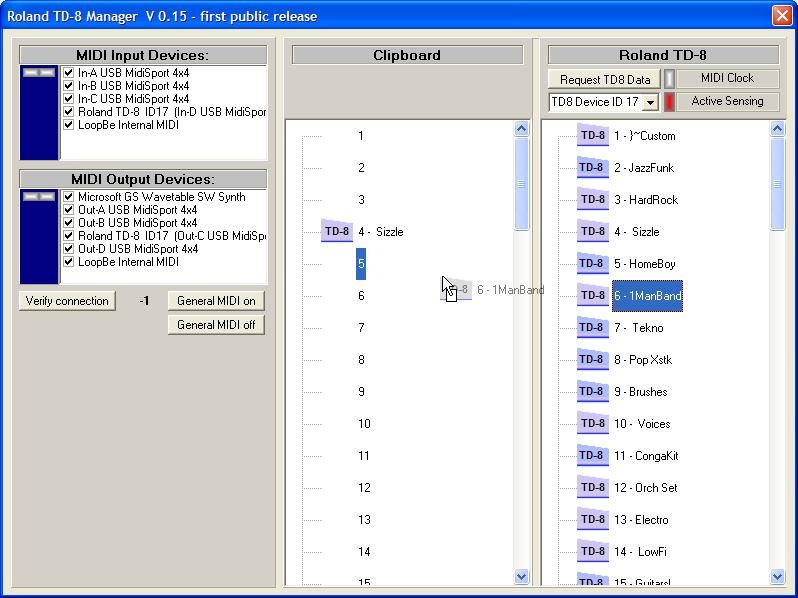
Task: Select Clipboard slot 7
Action: click(361, 328)
